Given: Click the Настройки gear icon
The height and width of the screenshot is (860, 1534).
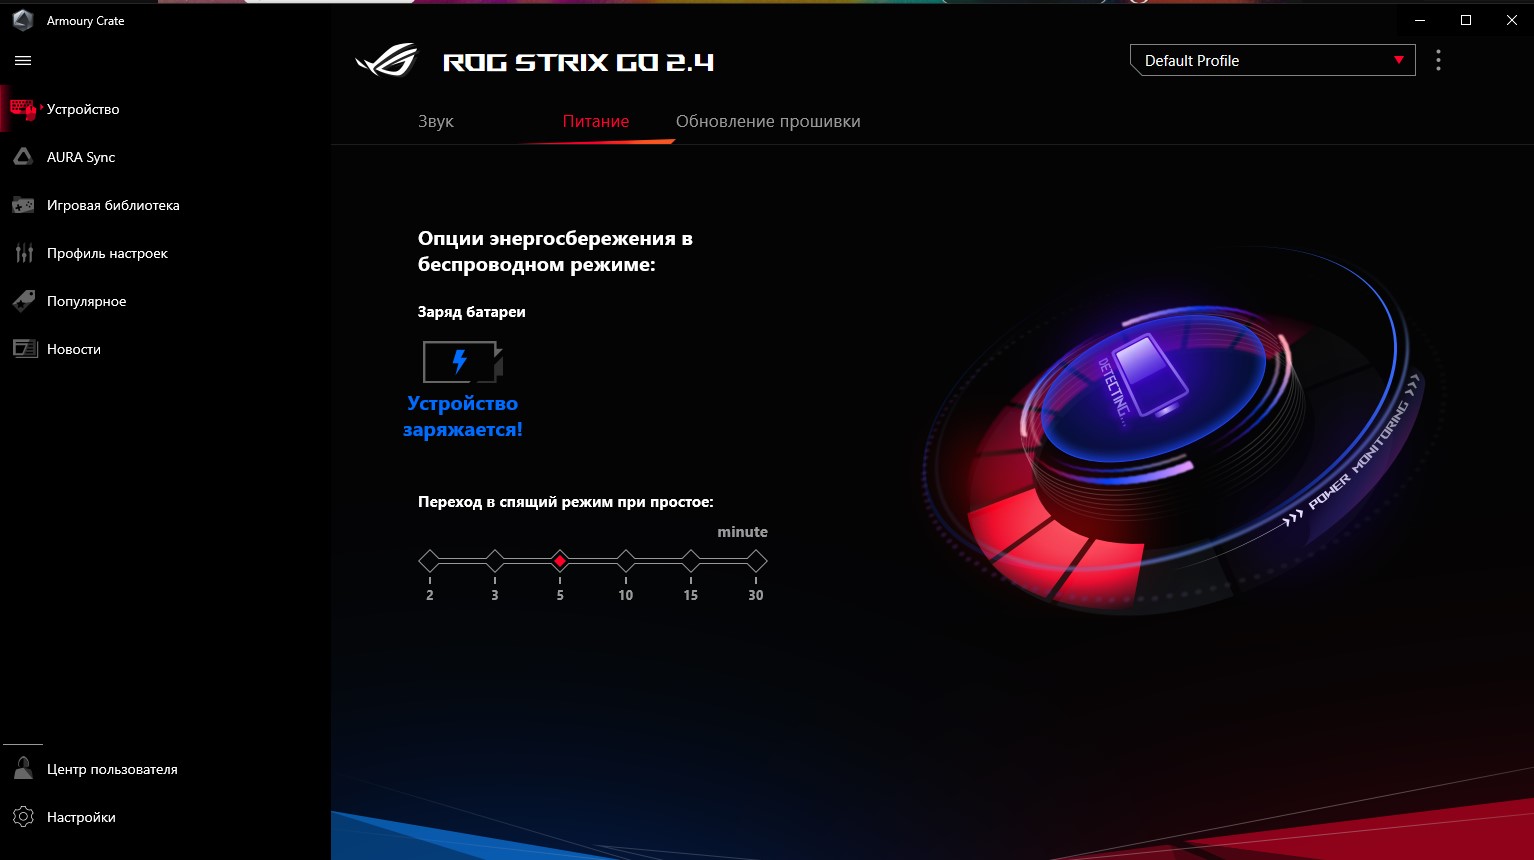Looking at the screenshot, I should (23, 817).
